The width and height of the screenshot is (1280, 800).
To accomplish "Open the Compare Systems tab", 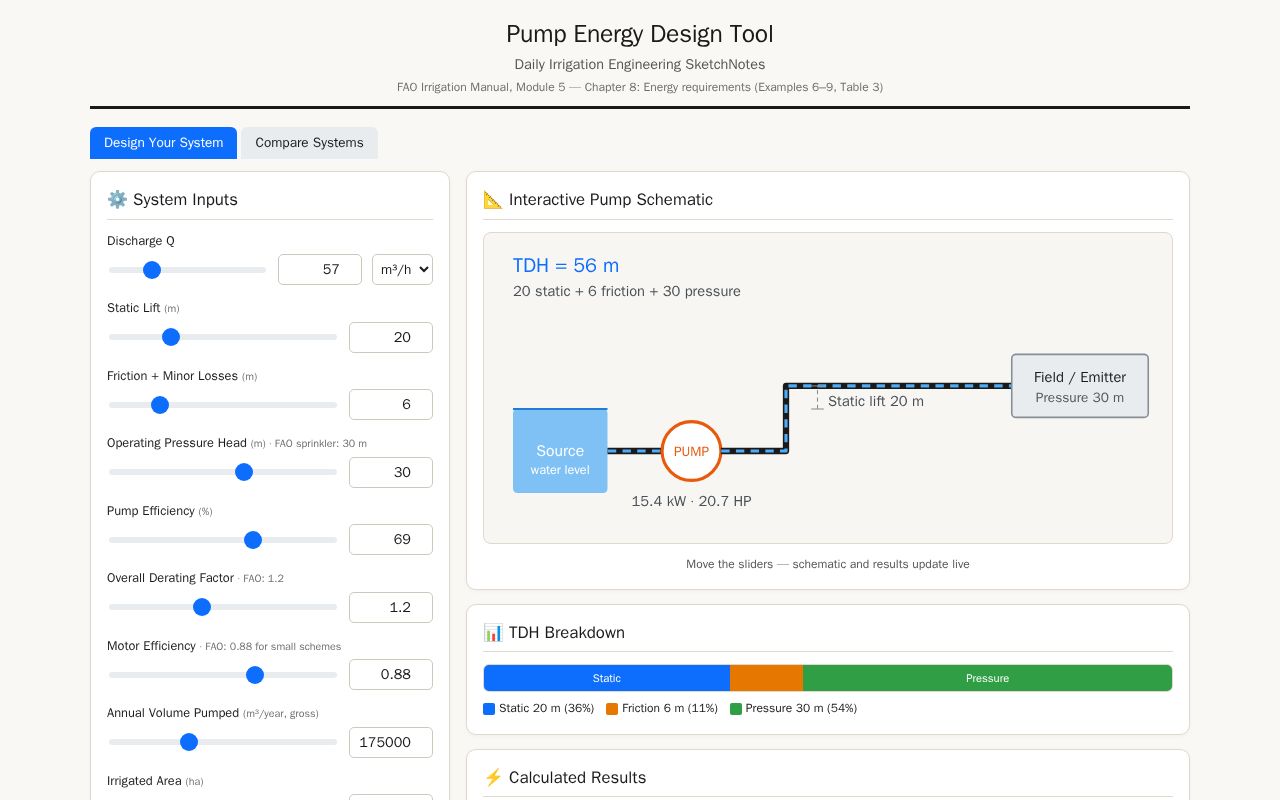I will coord(309,143).
